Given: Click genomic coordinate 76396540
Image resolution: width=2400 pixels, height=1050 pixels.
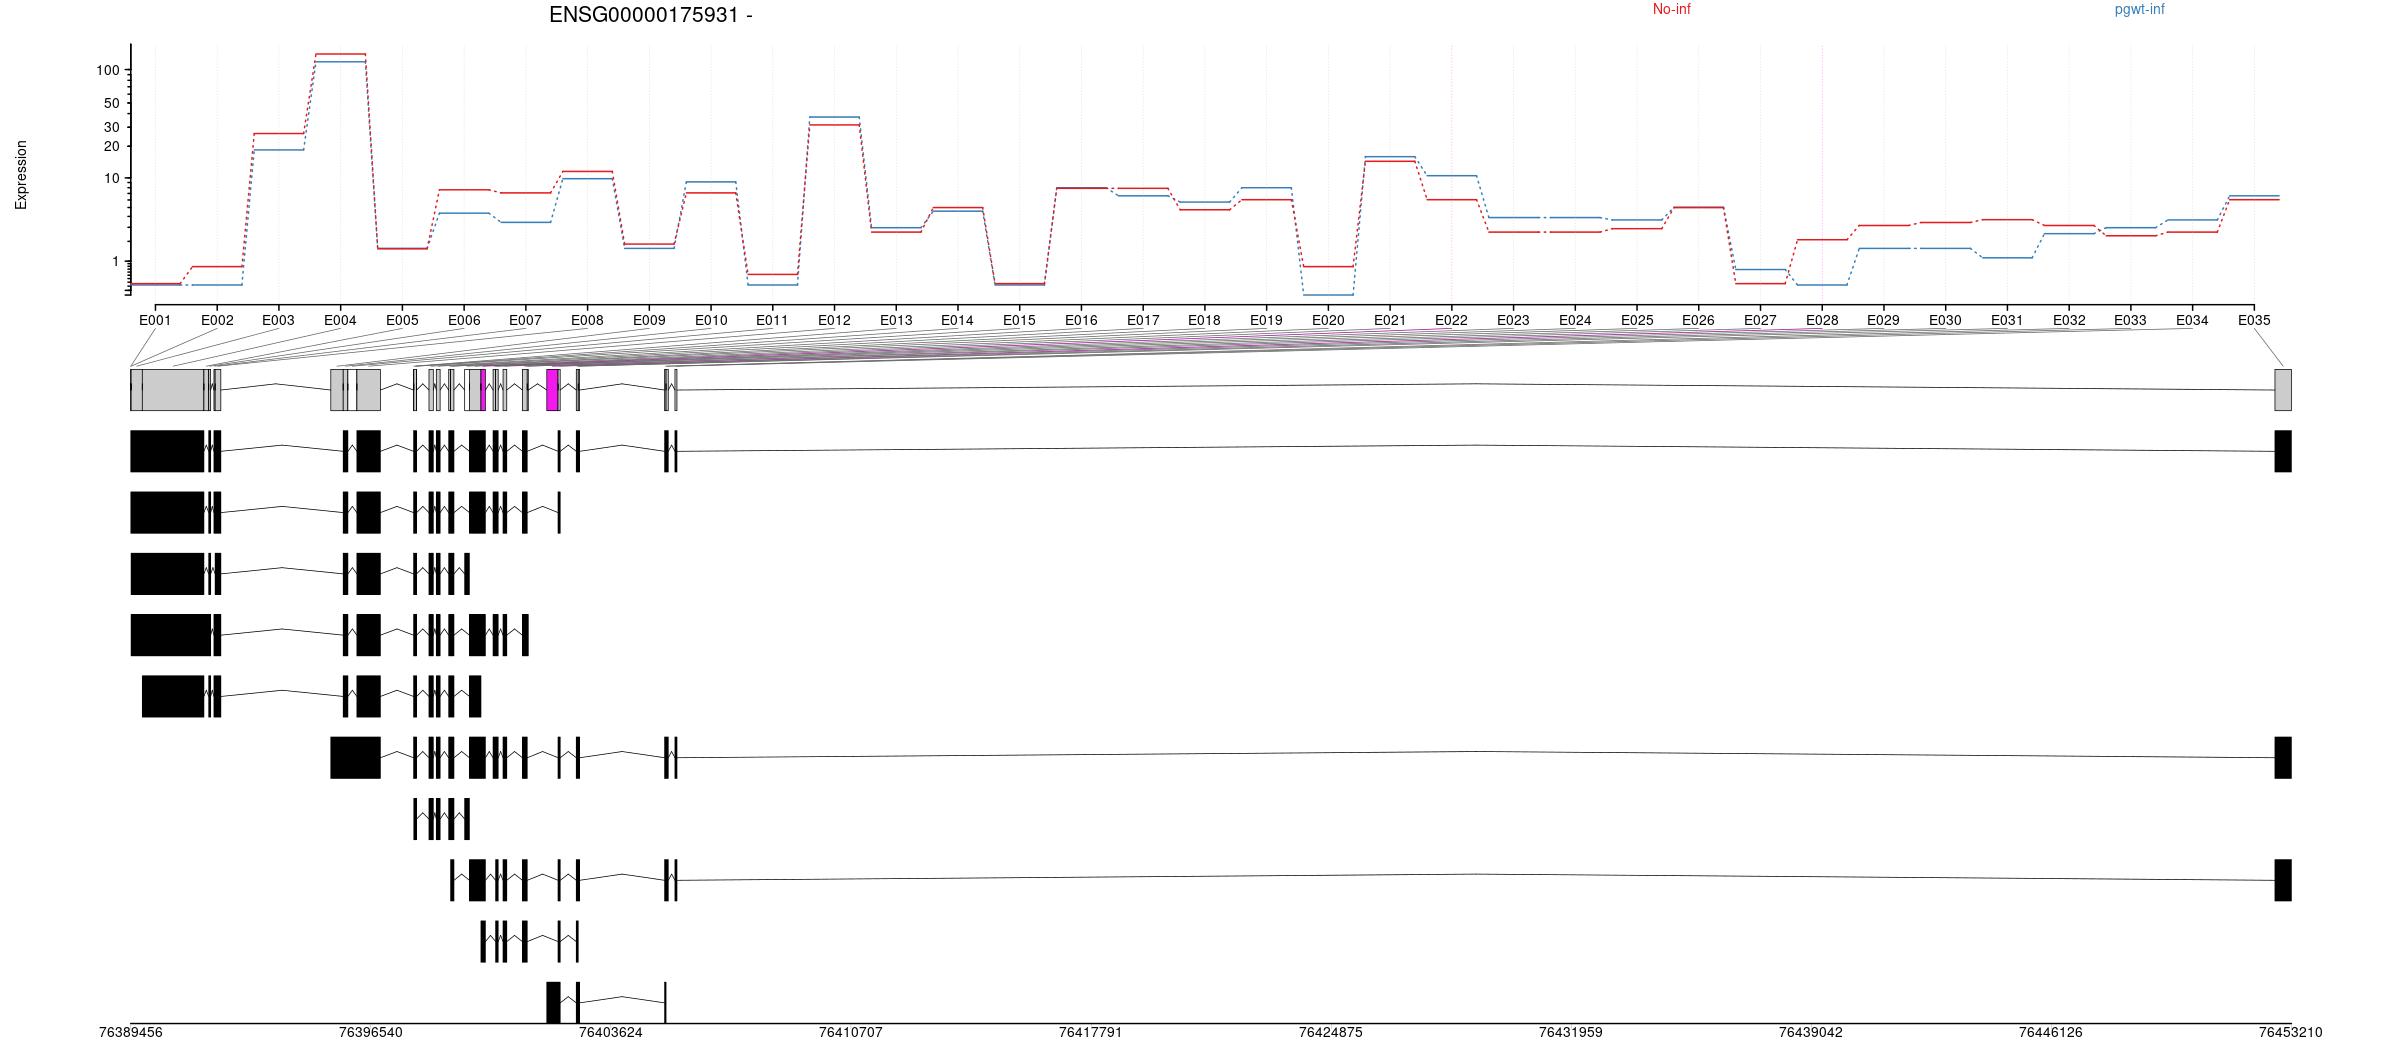Looking at the screenshot, I should click(371, 1032).
